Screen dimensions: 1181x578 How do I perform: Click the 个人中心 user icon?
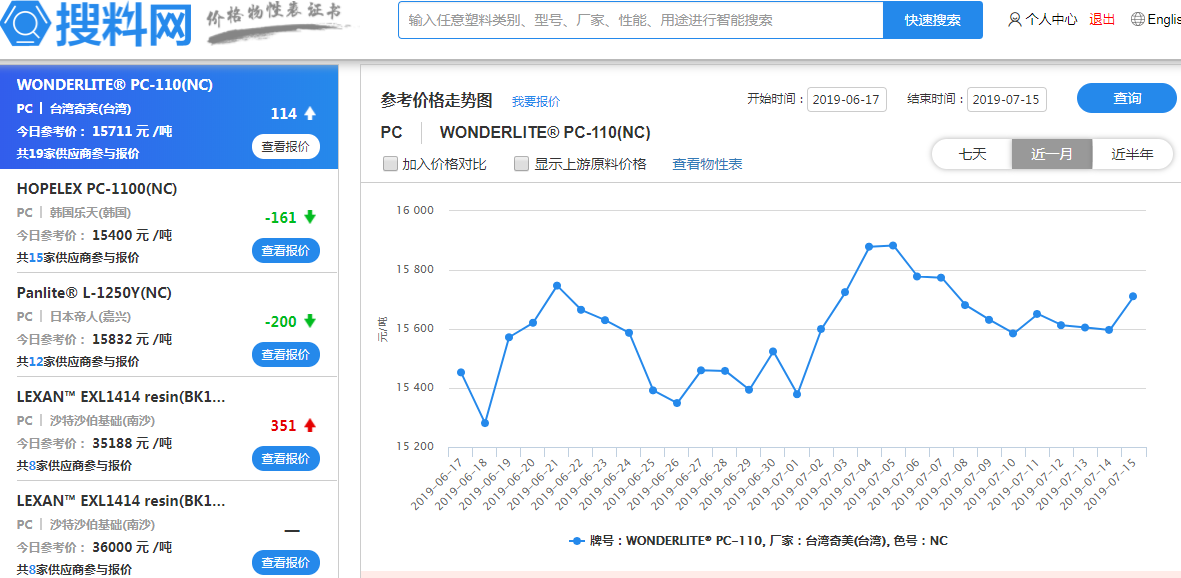(x=1015, y=19)
